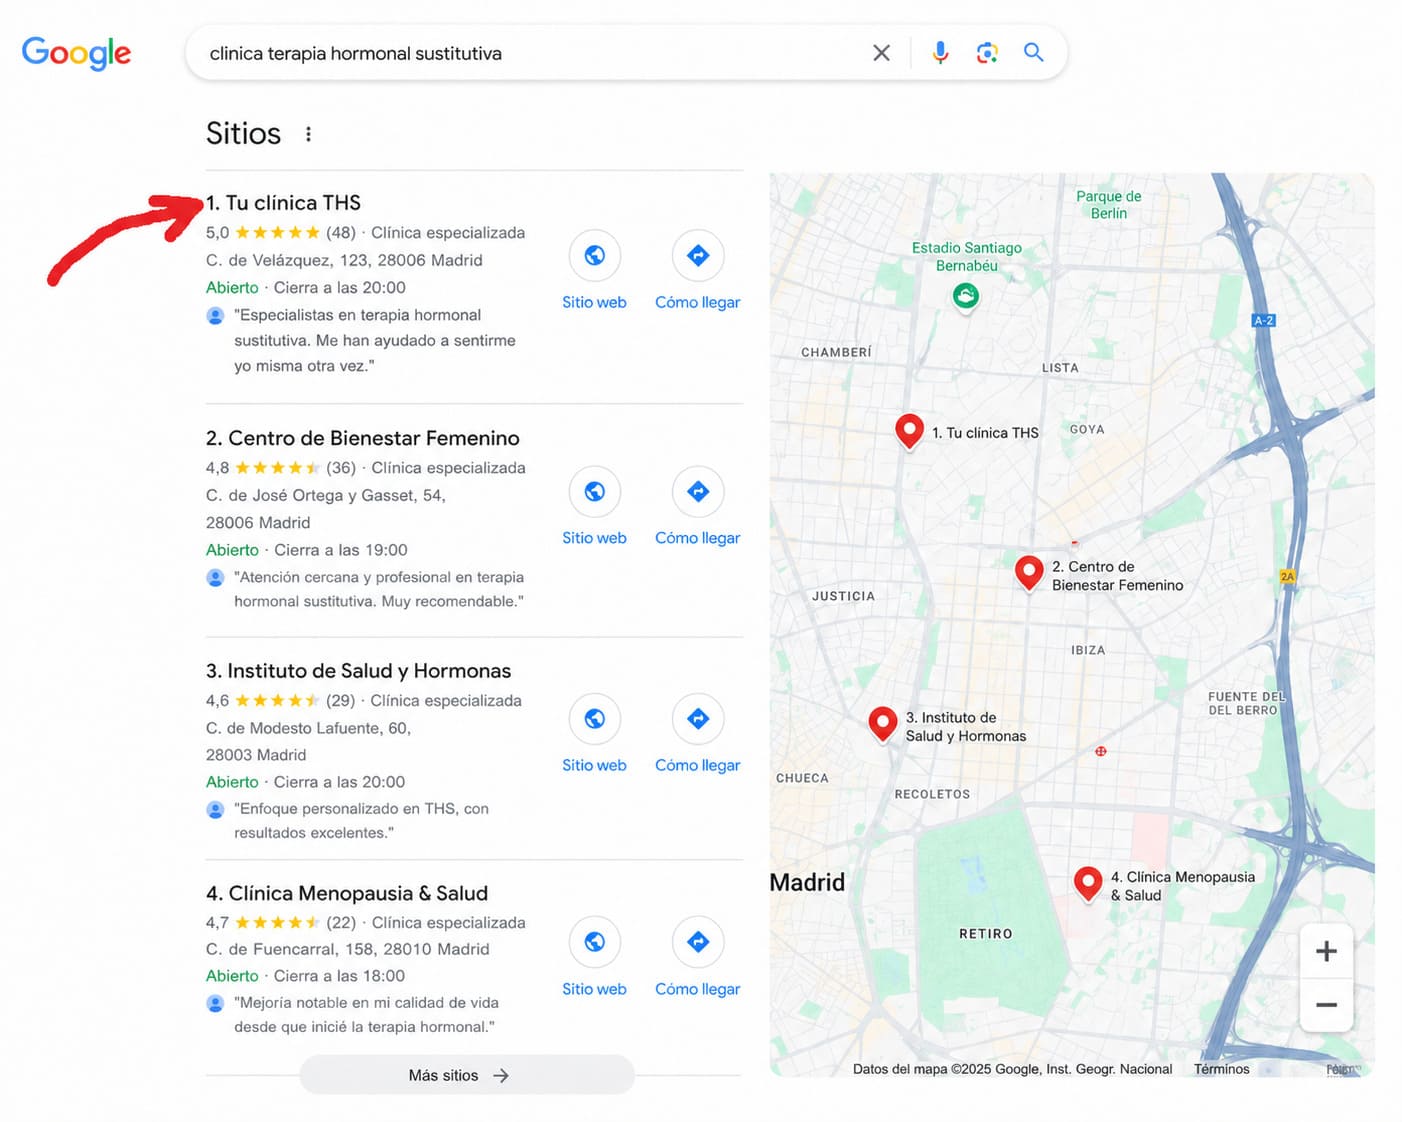1402x1122 pixels.
Task: Click the address 'C. de Fuencarral, 158, 28010 Madrid'
Action: 348,949
